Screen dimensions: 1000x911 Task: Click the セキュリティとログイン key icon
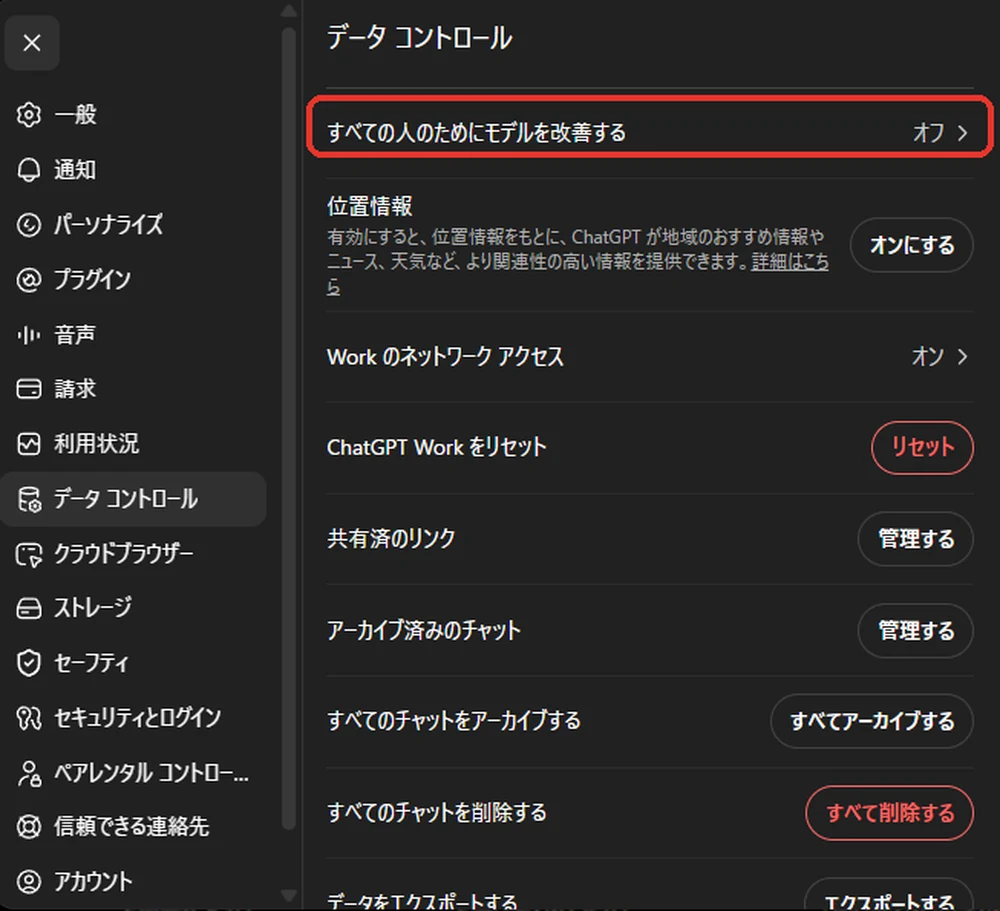click(x=29, y=718)
